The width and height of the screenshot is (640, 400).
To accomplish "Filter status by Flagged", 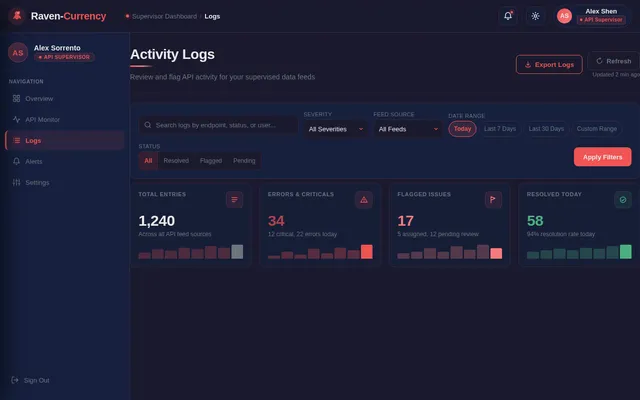I will point(211,160).
